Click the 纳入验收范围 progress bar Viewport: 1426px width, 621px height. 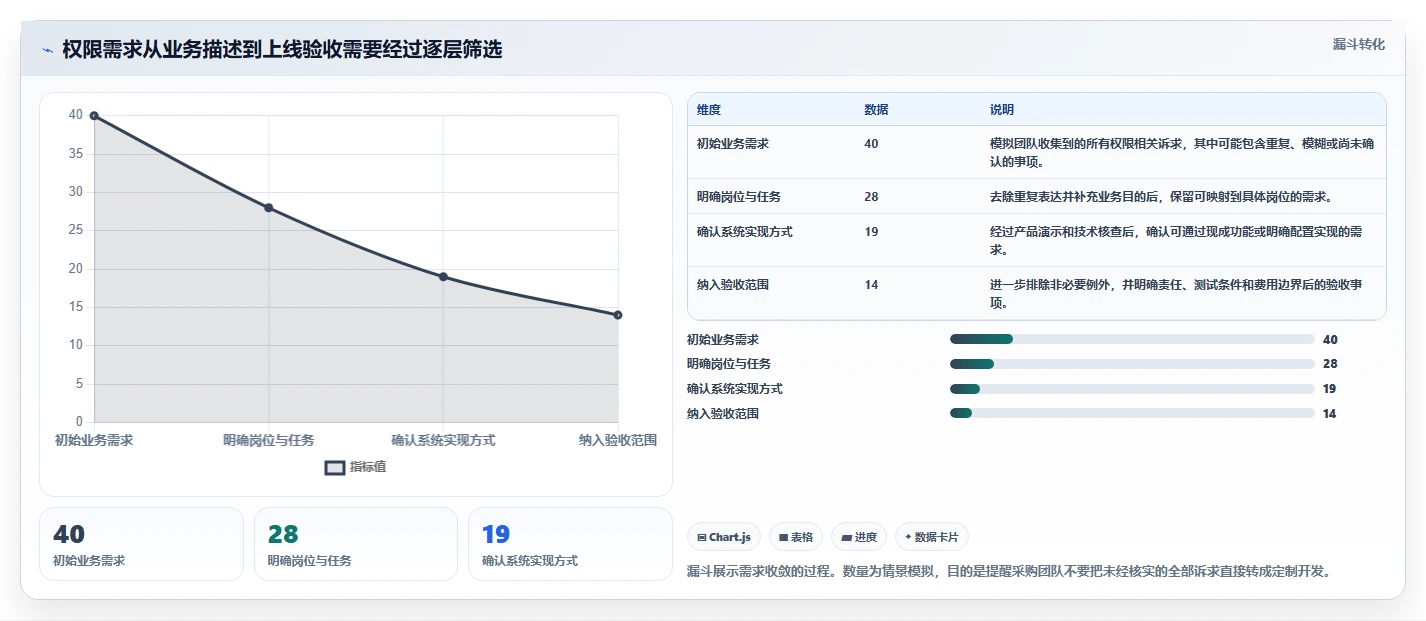click(x=1132, y=413)
